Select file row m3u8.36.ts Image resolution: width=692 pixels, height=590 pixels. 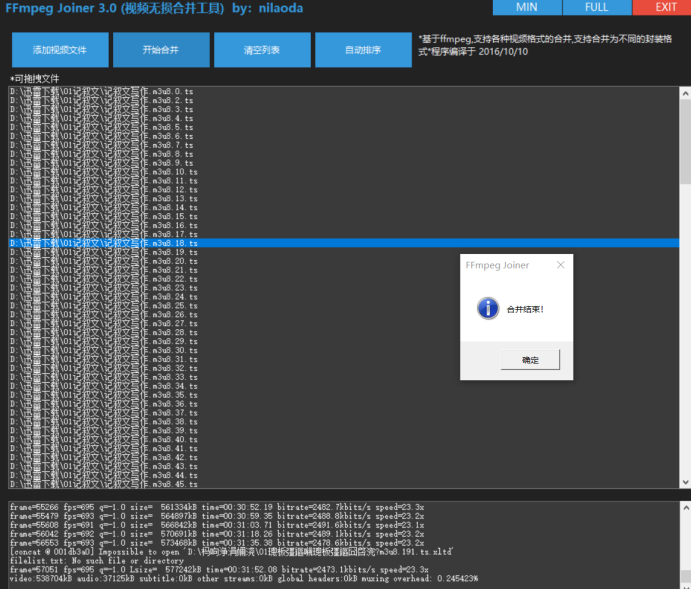pos(344,403)
